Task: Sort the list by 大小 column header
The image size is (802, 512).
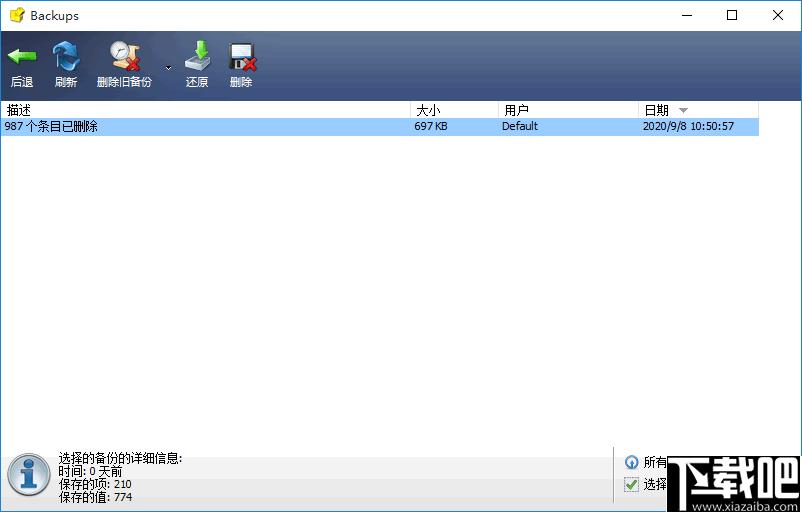Action: pyautogui.click(x=454, y=110)
